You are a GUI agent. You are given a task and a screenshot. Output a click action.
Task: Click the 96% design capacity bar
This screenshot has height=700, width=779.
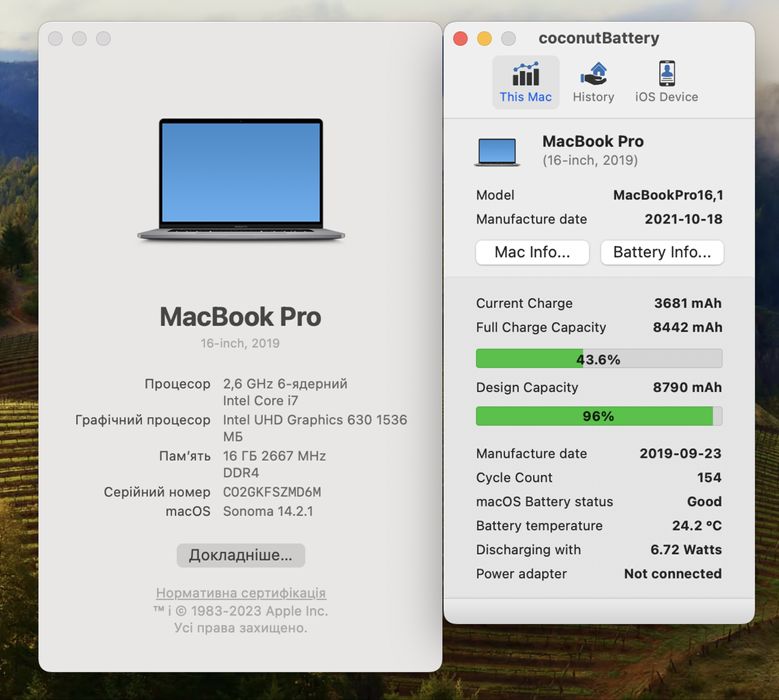tap(599, 416)
